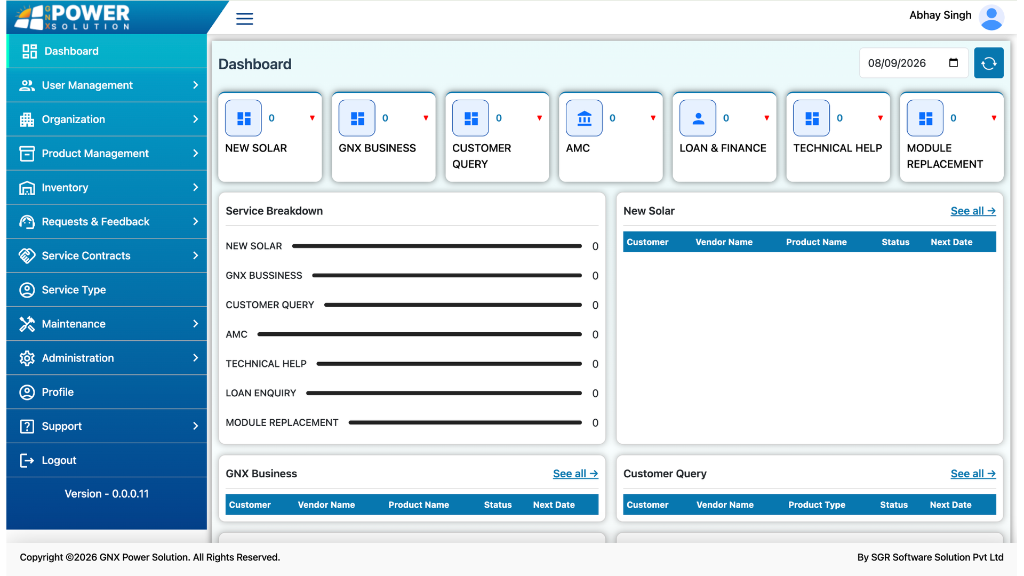Screen dimensions: 1024x576
Task: Click the MODULE REPLACEMENT progress bar
Action: click(465, 423)
